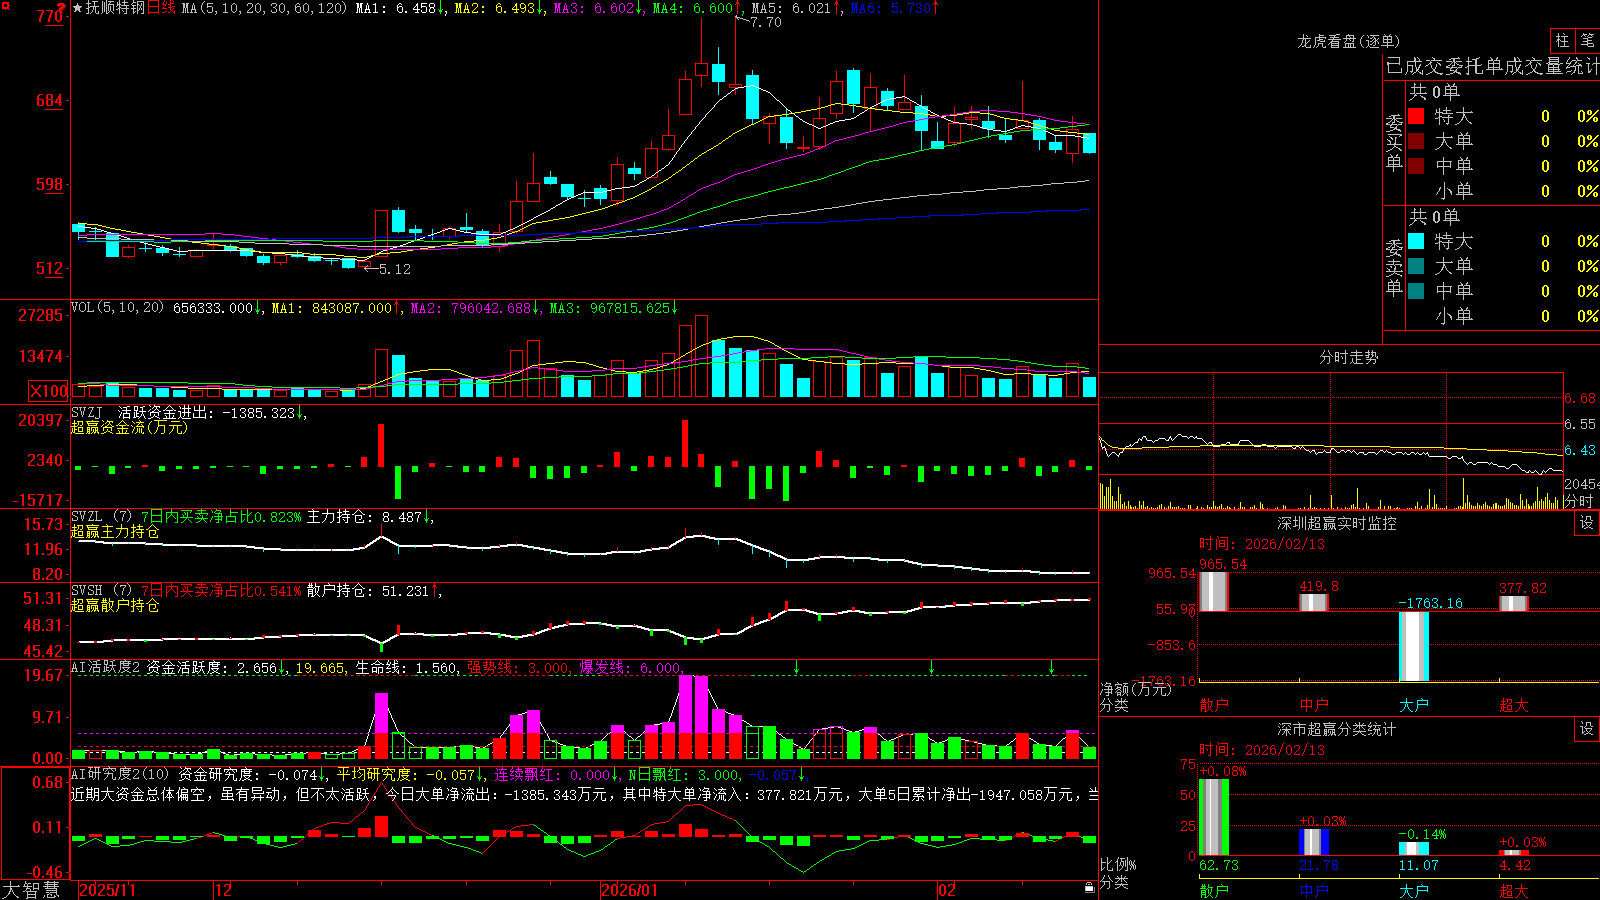The width and height of the screenshot is (1600, 900).
Task: Click the 6.68 price label on 分时走势 chart
Action: (x=1580, y=398)
